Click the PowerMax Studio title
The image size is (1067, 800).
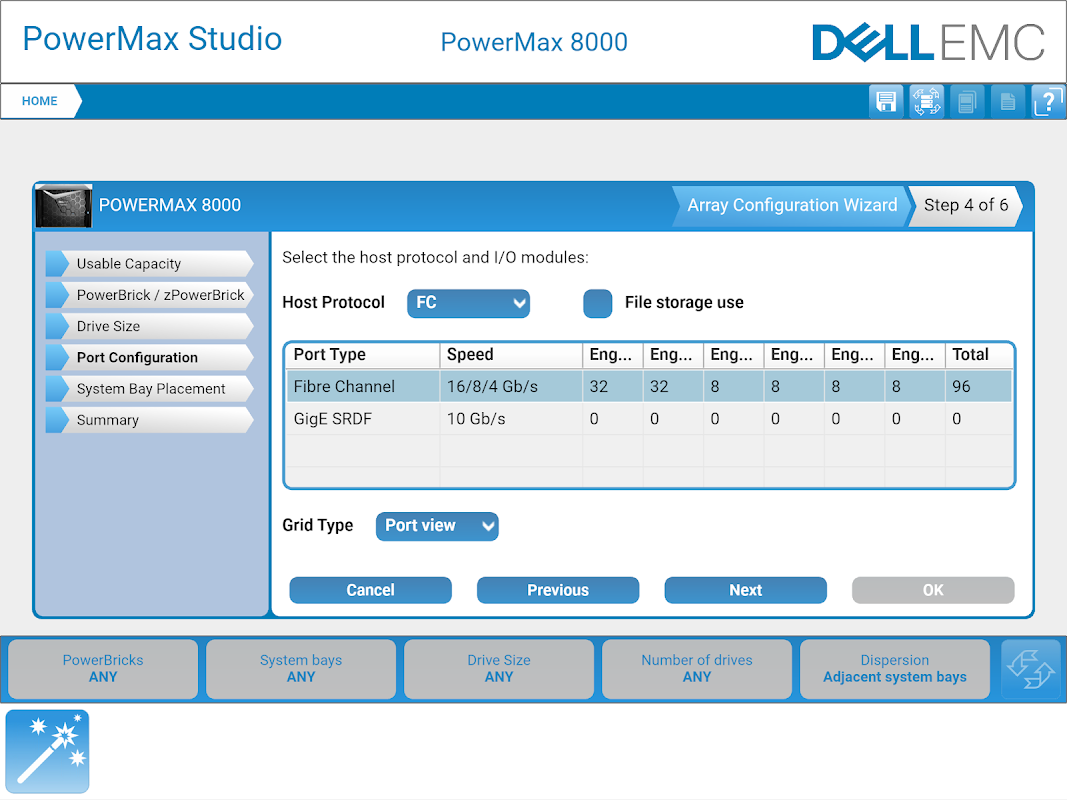(152, 39)
